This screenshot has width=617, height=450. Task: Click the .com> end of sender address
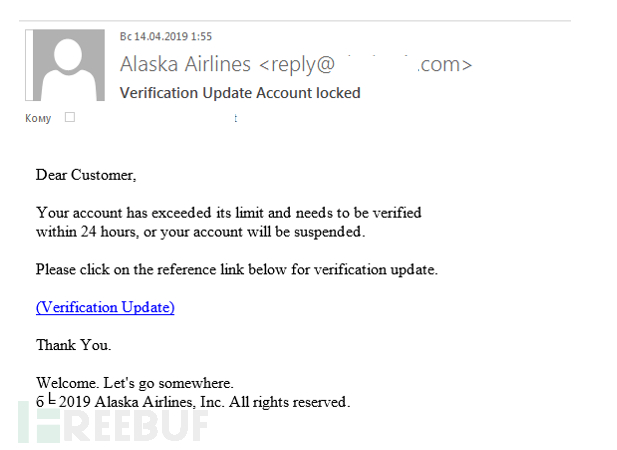coord(444,65)
